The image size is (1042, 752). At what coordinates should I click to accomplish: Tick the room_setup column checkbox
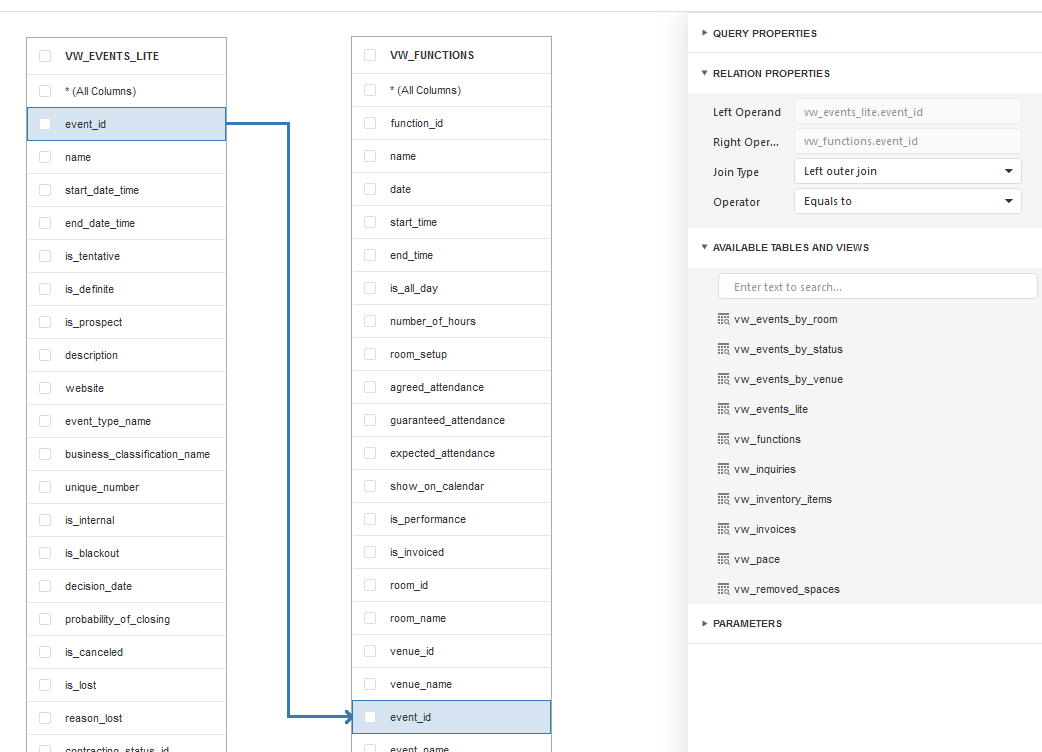(x=370, y=354)
